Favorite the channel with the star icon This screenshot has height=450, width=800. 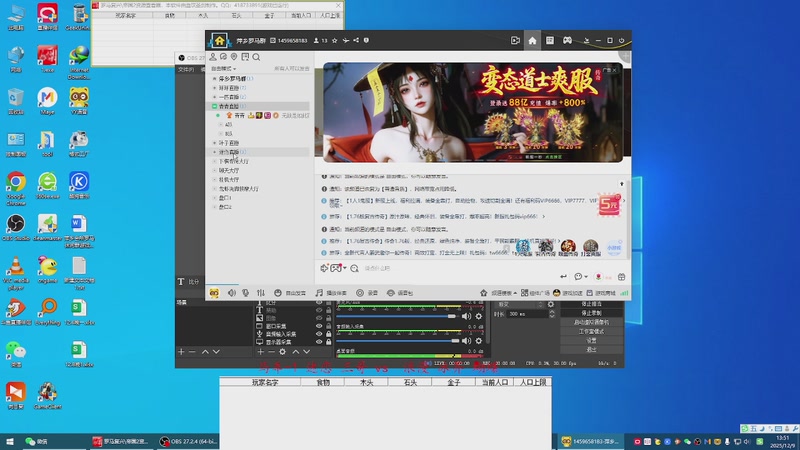(x=335, y=40)
